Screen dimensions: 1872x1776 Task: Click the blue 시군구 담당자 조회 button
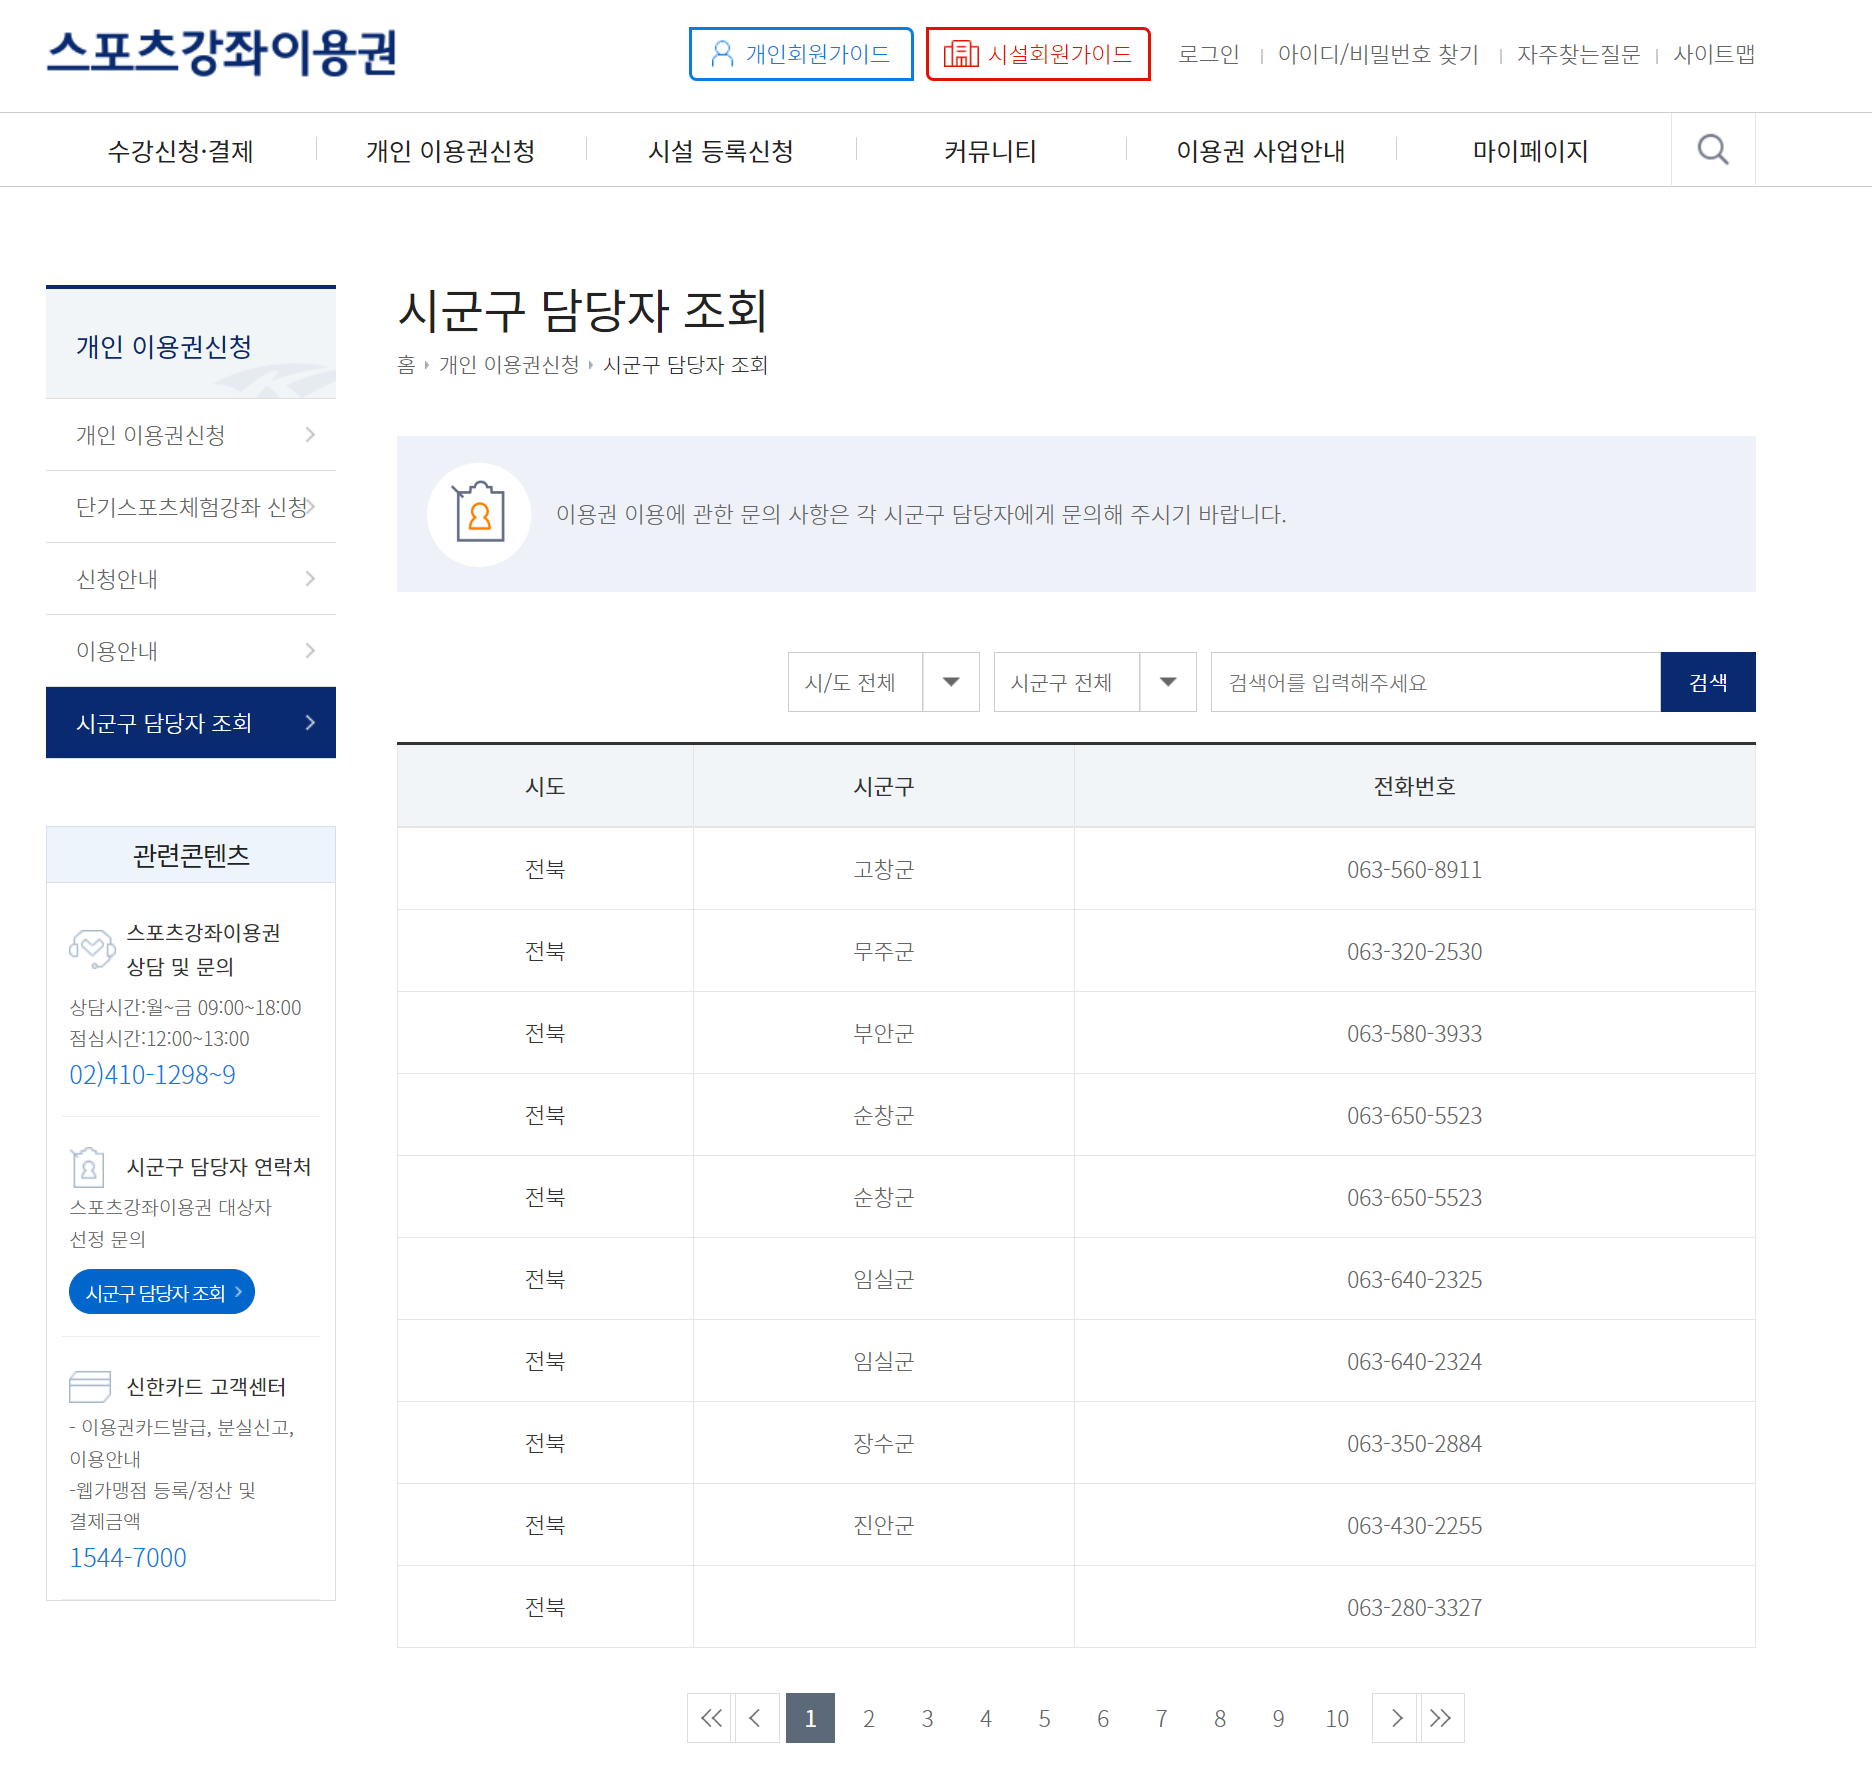pyautogui.click(x=161, y=1291)
